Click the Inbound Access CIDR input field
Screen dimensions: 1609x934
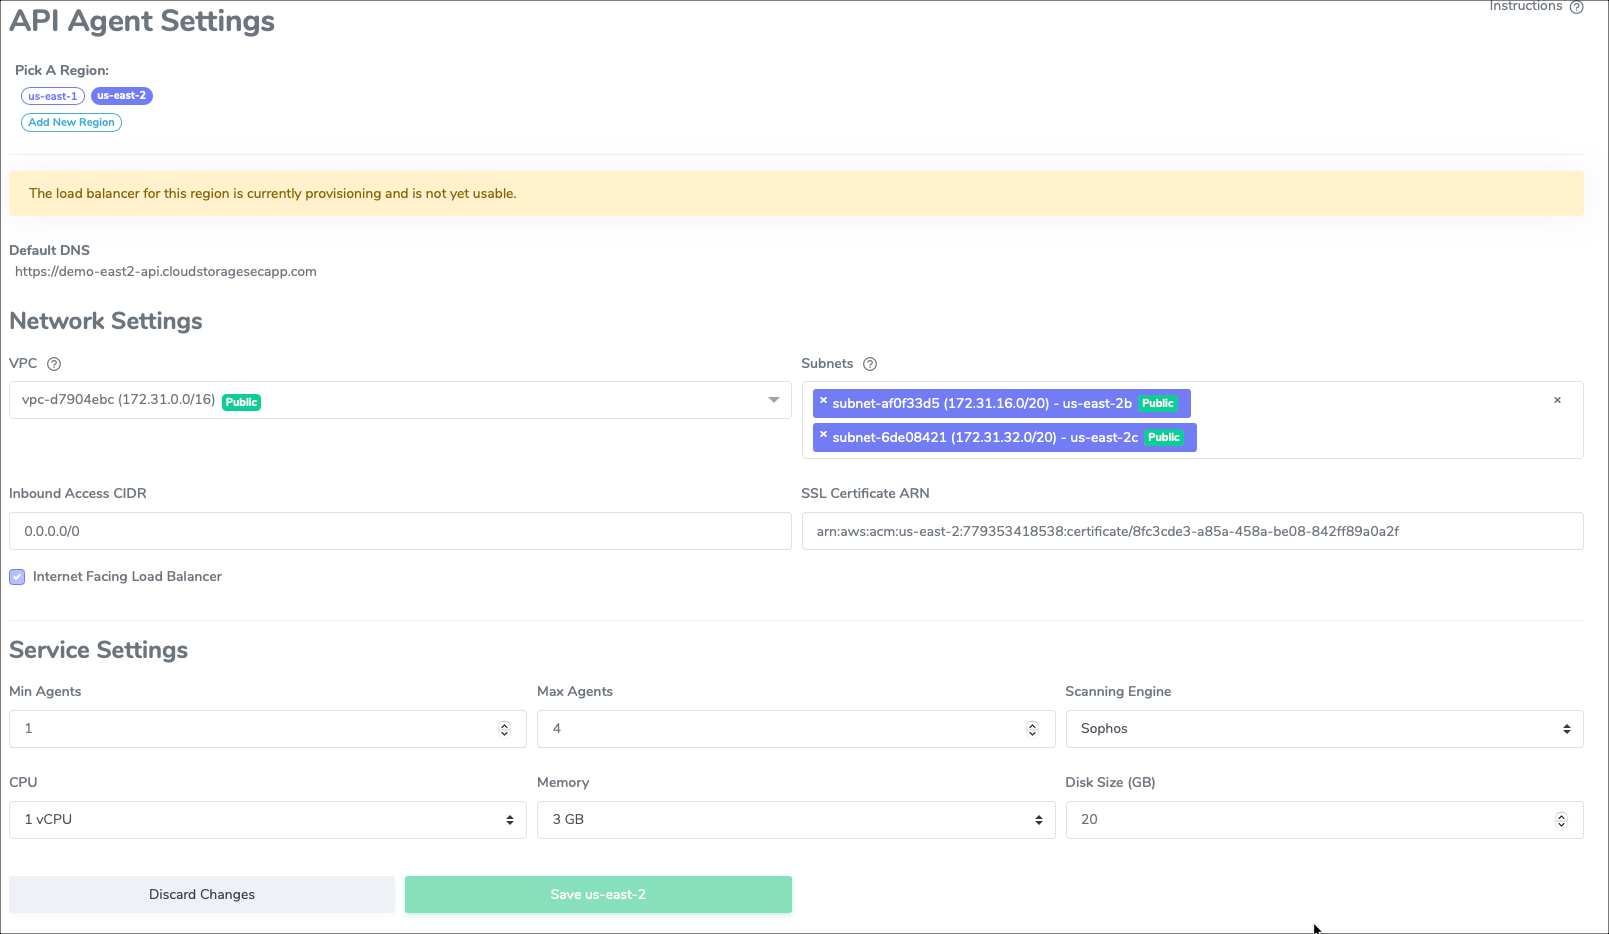[x=400, y=531]
